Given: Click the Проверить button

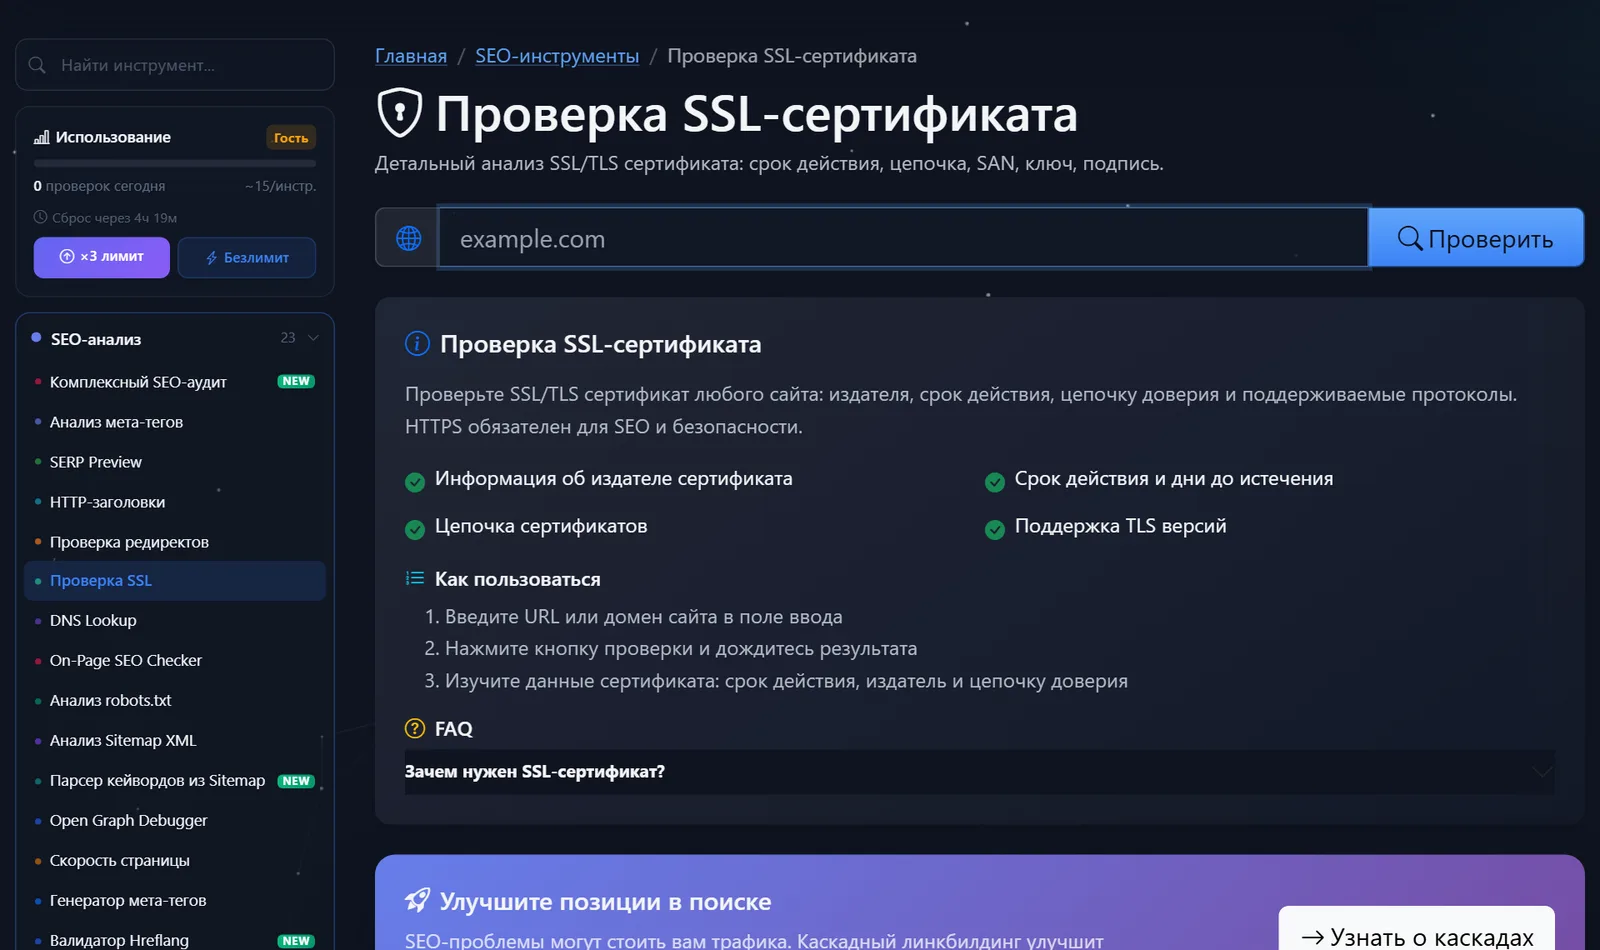Looking at the screenshot, I should point(1476,238).
